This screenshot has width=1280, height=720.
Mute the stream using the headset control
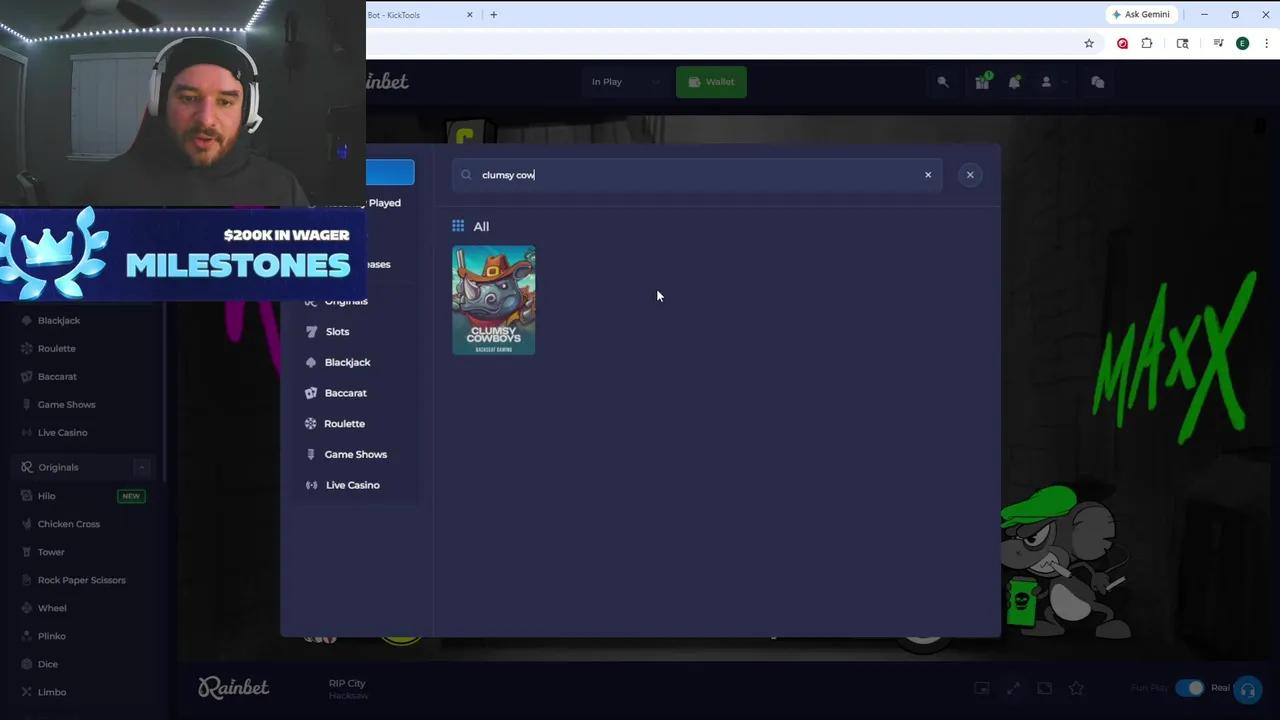click(1248, 688)
